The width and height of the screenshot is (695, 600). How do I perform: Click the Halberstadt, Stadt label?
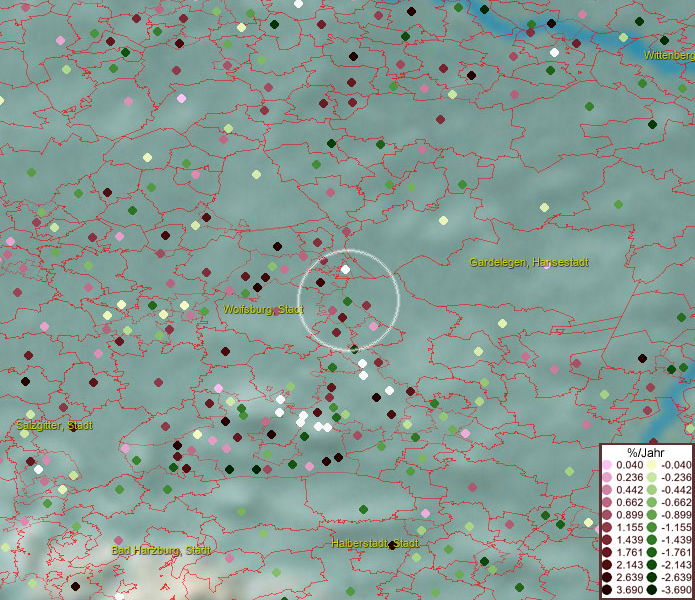375,543
